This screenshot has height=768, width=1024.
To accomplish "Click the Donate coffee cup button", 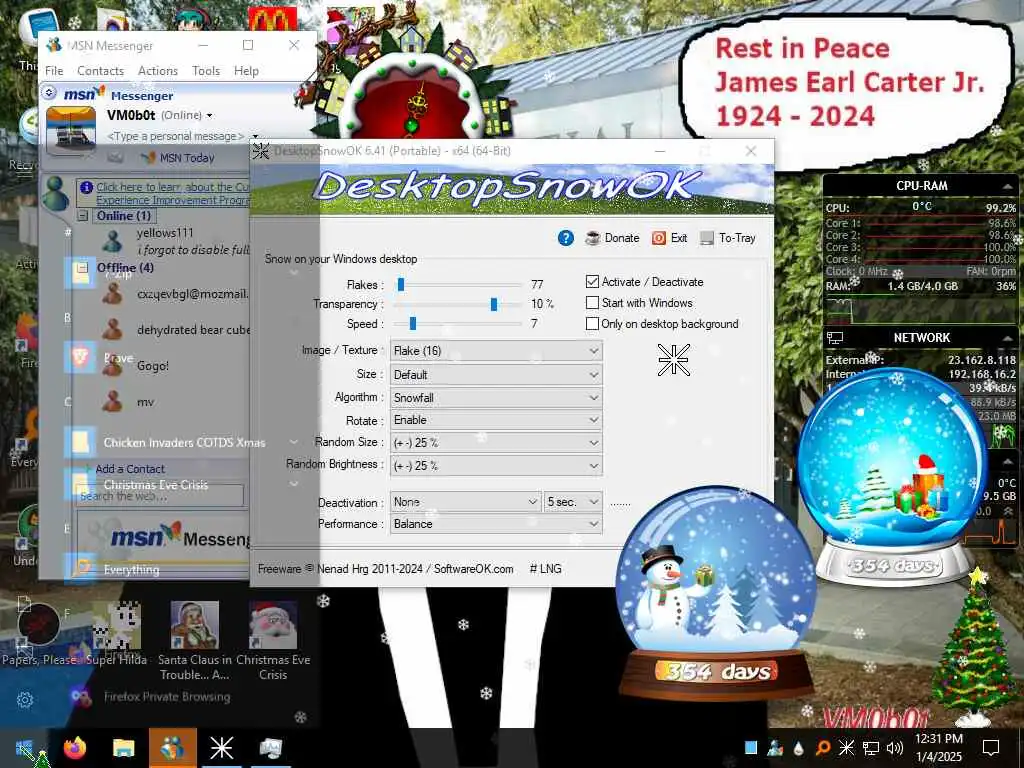I will click(x=612, y=238).
